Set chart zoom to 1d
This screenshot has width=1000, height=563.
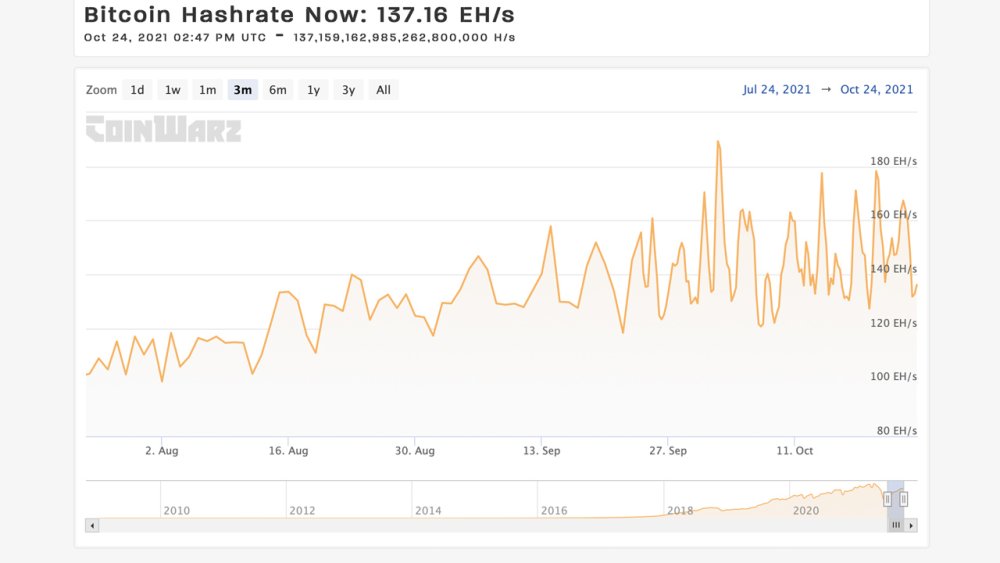(137, 90)
